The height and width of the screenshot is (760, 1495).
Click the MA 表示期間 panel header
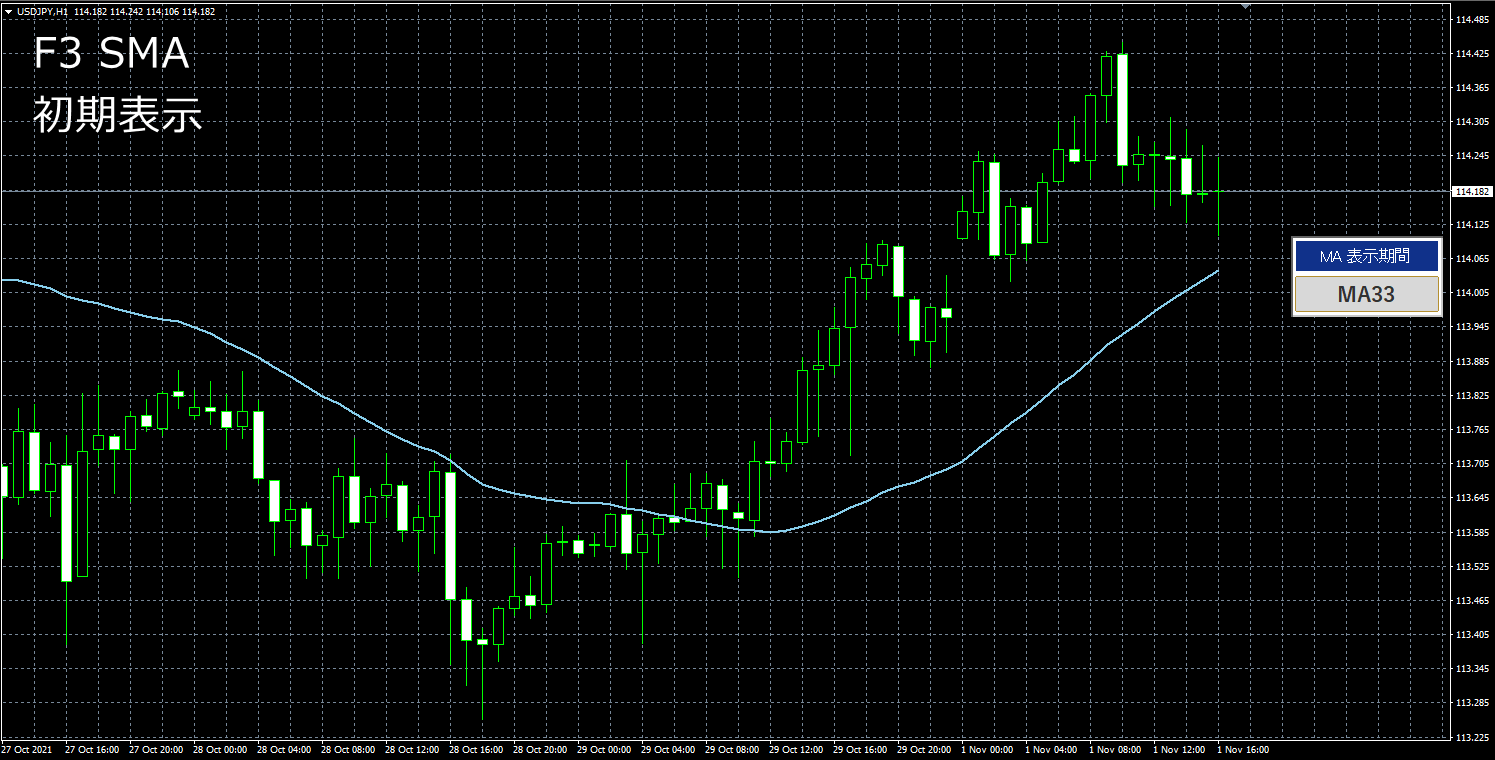point(1366,256)
